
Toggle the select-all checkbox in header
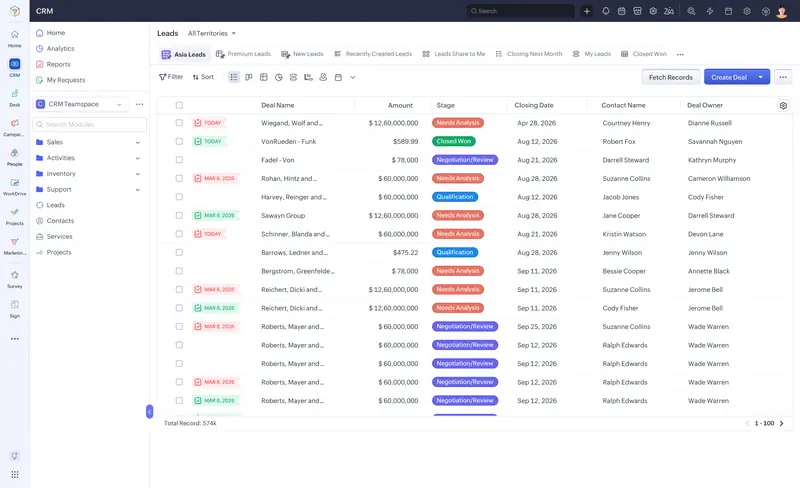coord(179,105)
